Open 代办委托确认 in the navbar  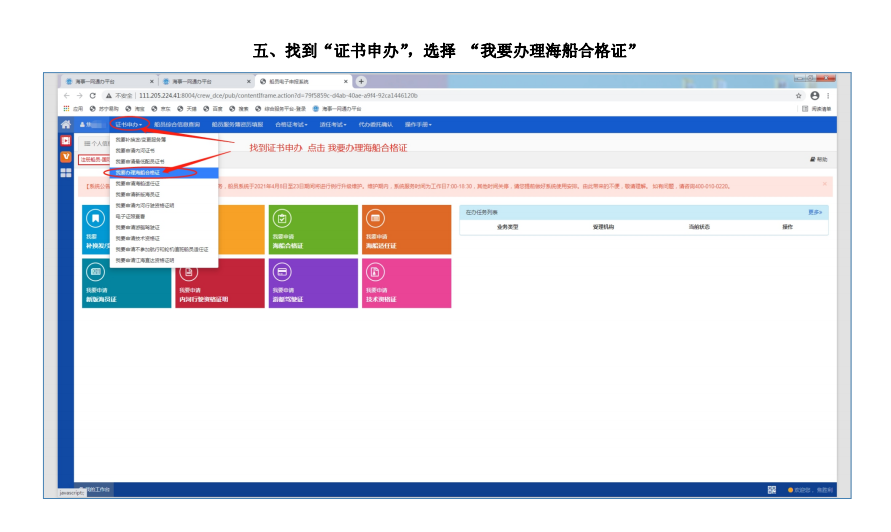coord(375,124)
